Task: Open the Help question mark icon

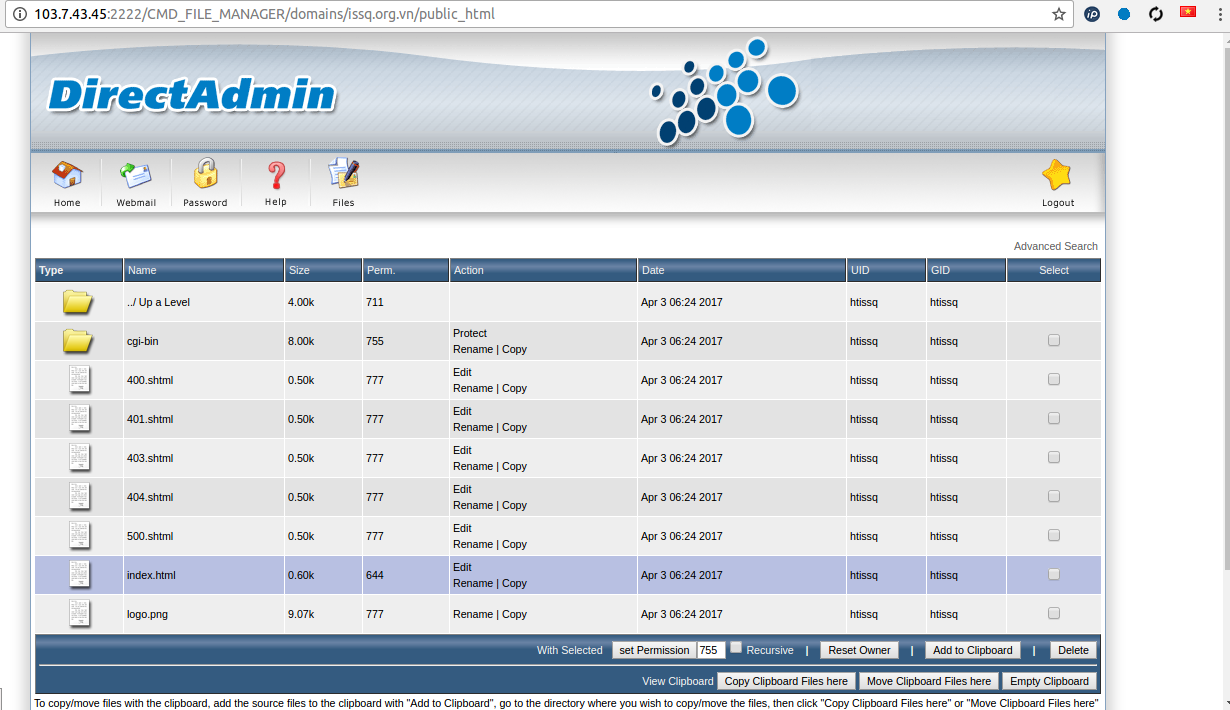Action: click(x=276, y=176)
